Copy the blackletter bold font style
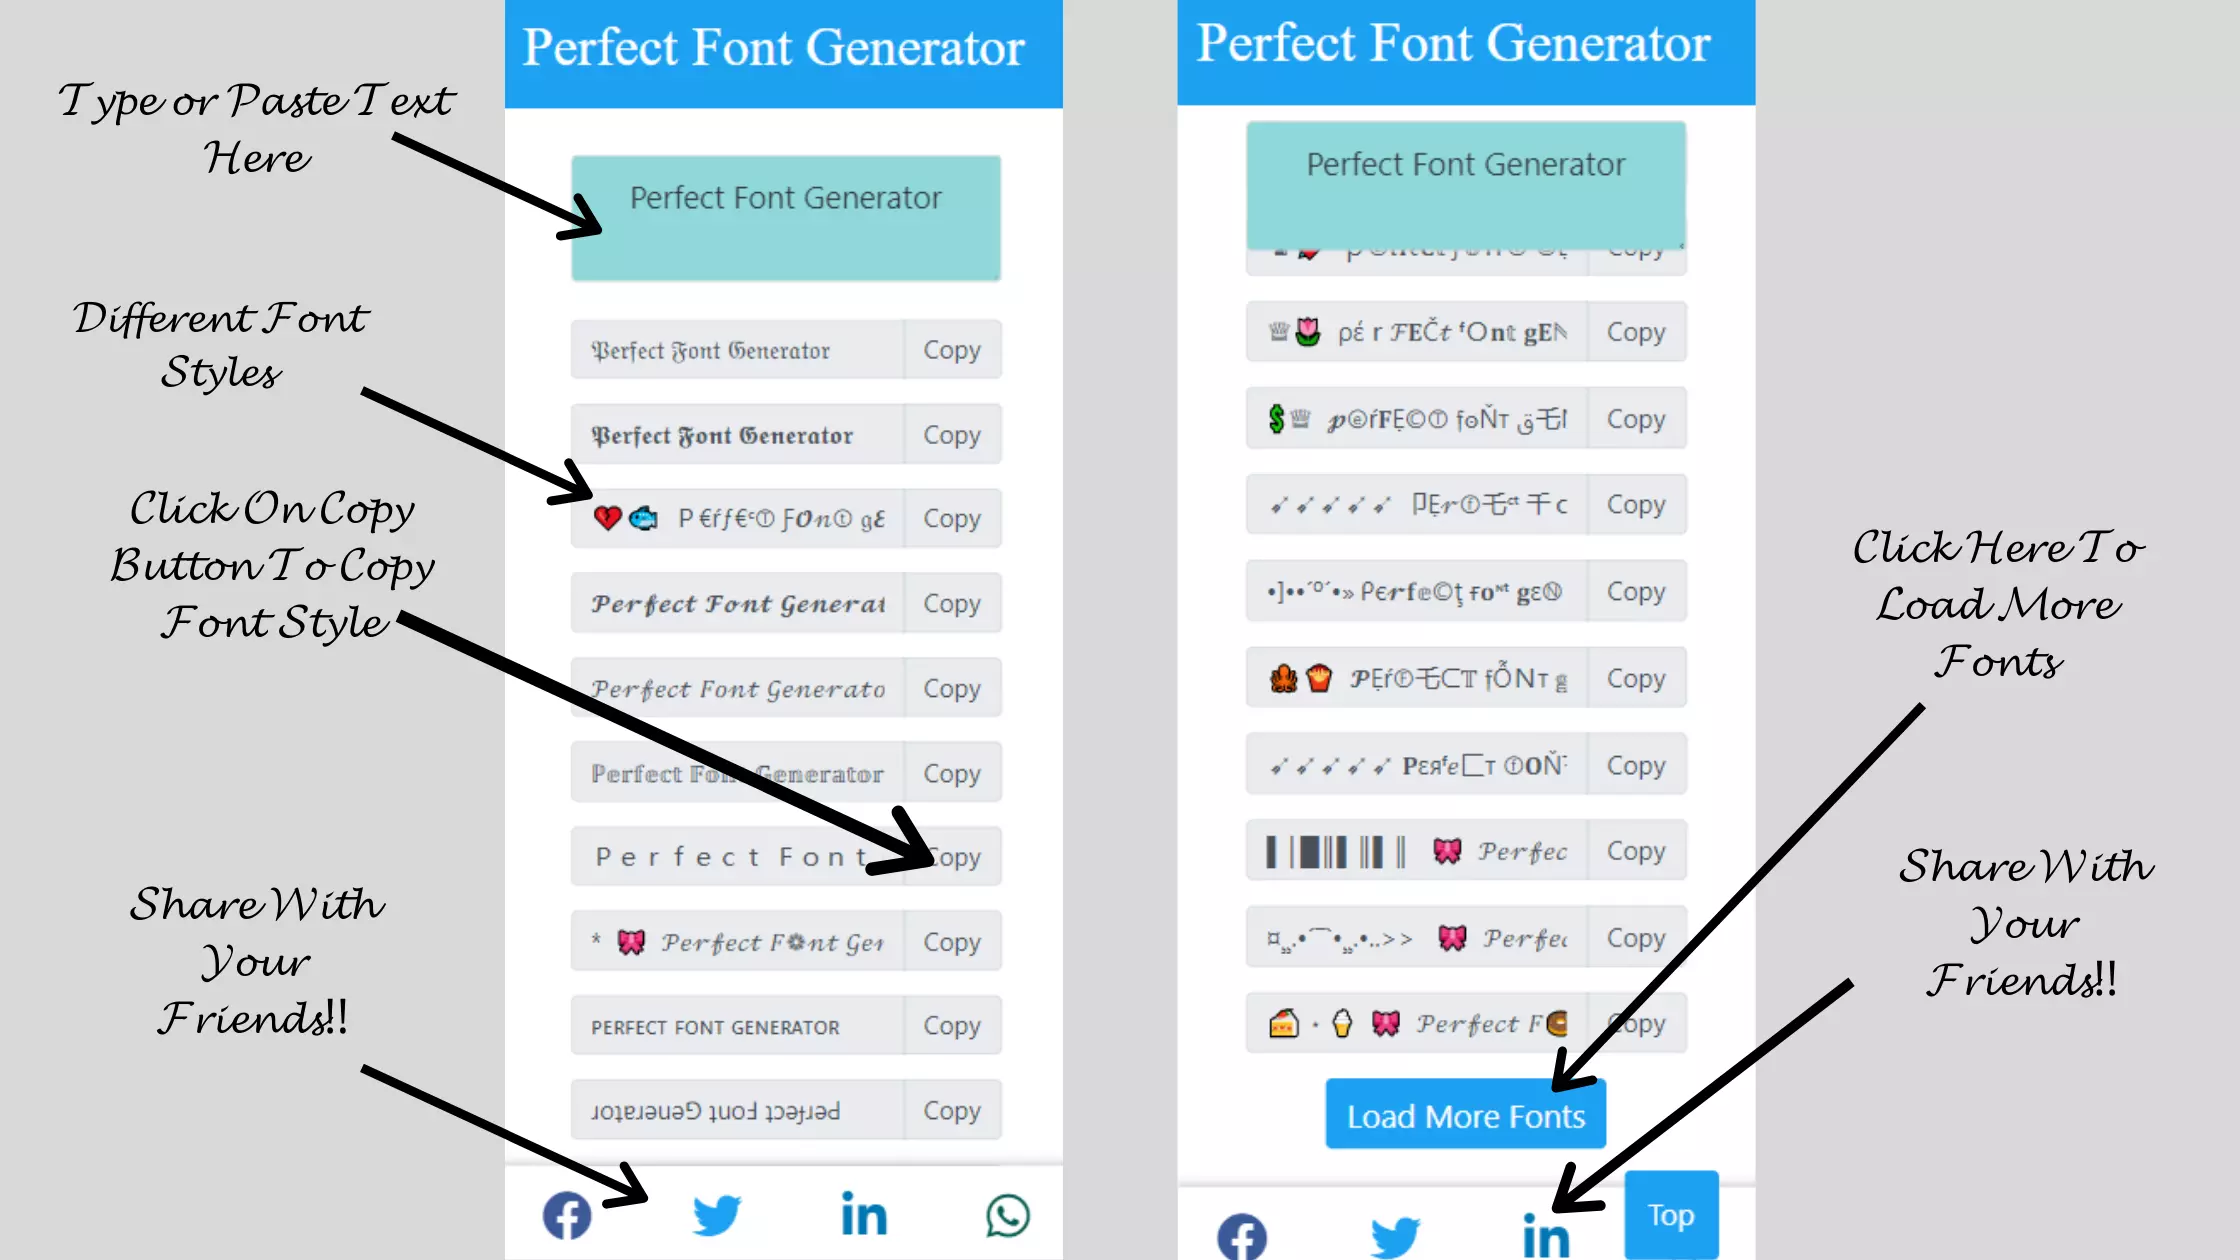Screen dimensions: 2240x1260 pyautogui.click(x=951, y=434)
